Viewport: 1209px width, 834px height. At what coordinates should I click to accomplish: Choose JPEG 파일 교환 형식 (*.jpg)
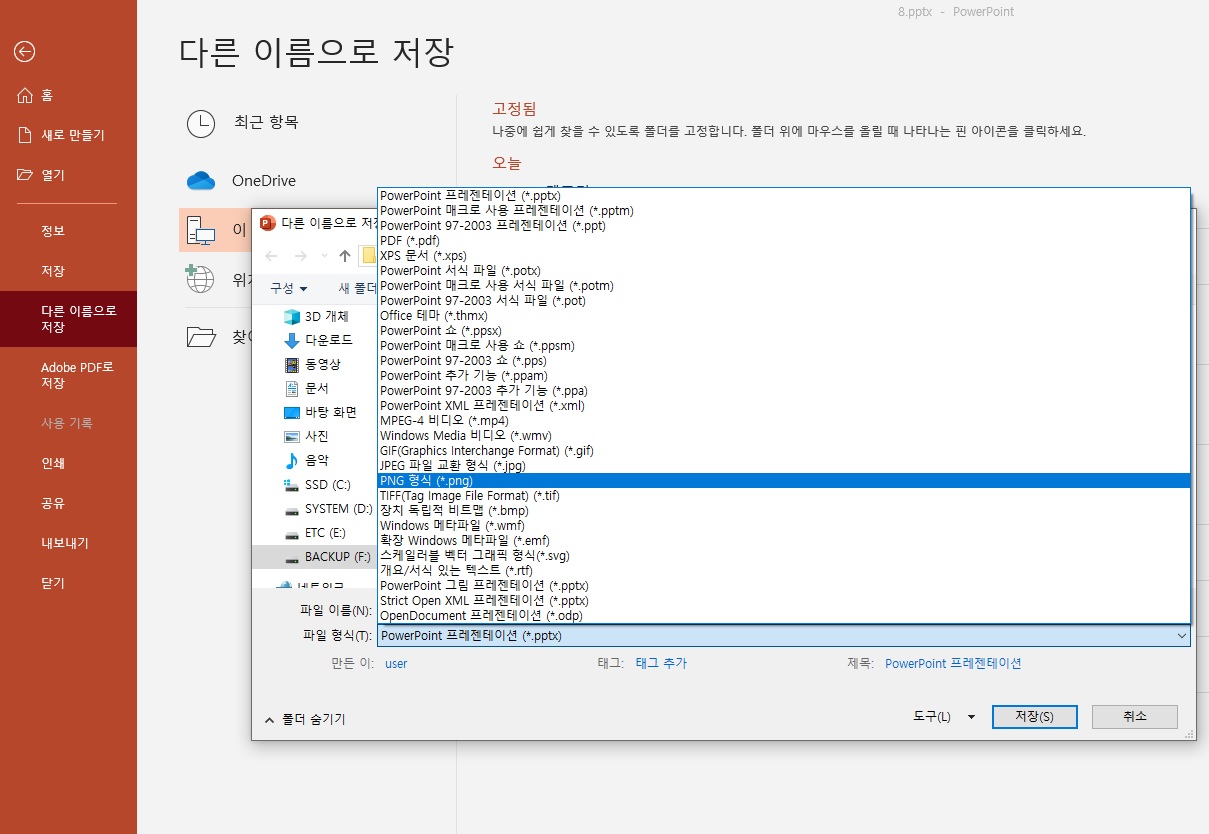tap(783, 466)
